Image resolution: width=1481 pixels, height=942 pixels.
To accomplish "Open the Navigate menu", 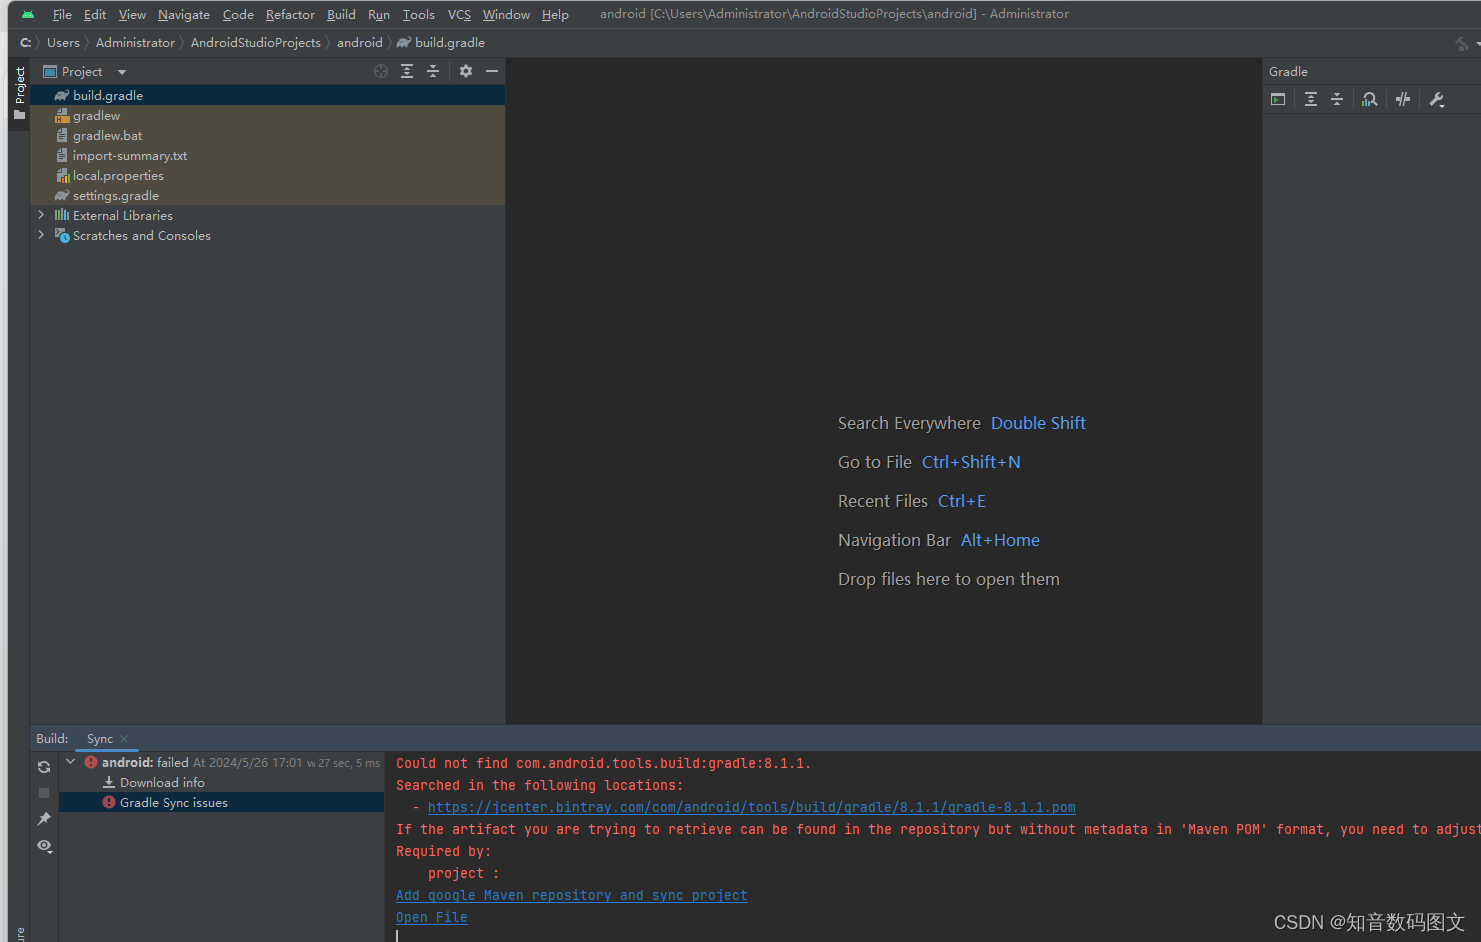I will point(184,14).
